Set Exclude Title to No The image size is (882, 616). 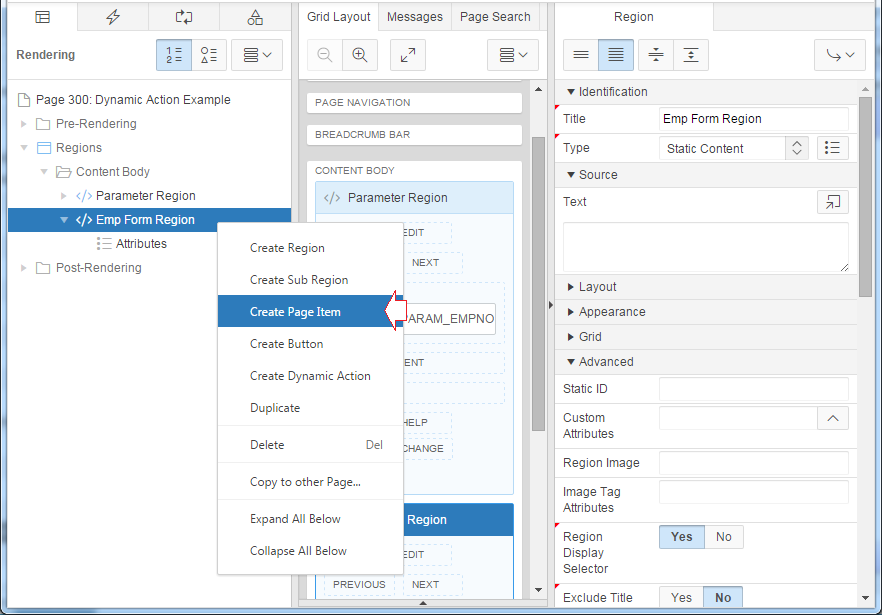point(723,597)
